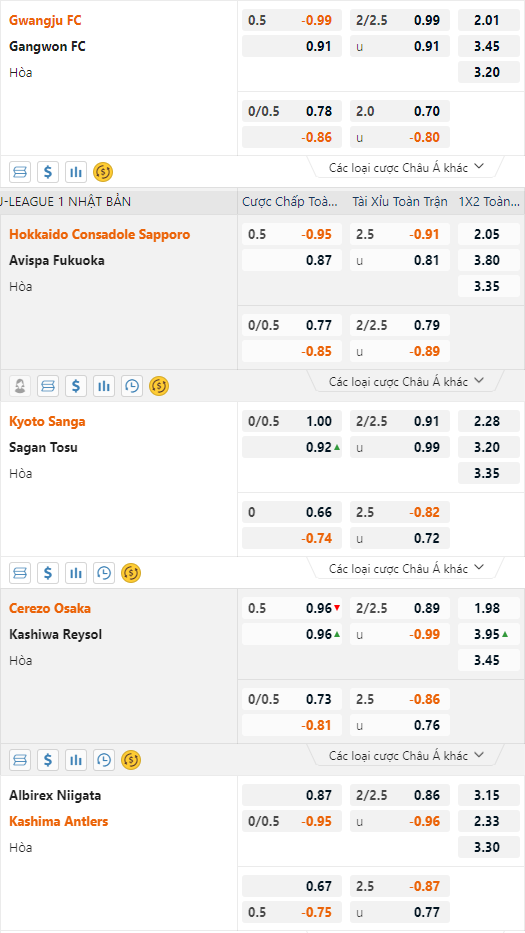Click the gold coin icon under Gwangju FC match

coord(103,173)
